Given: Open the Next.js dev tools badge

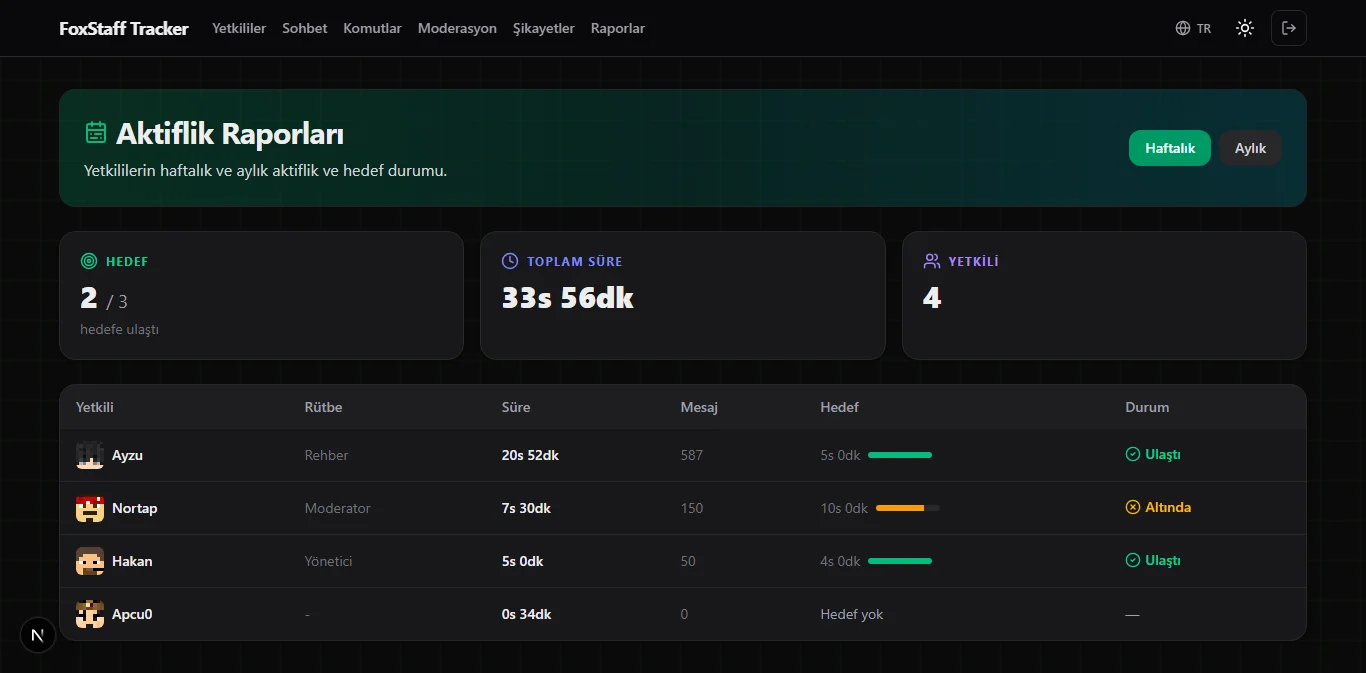Looking at the screenshot, I should coord(38,635).
